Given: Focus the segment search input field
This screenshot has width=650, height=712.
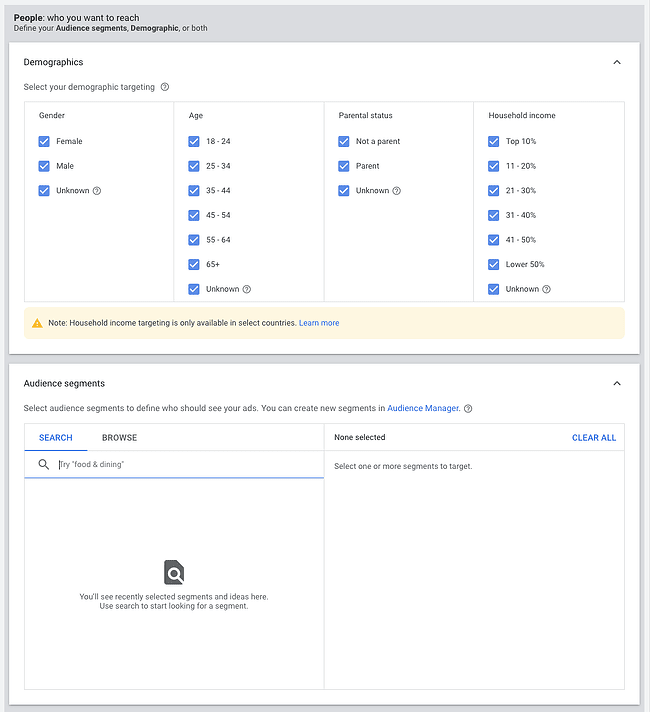Looking at the screenshot, I should (185, 464).
